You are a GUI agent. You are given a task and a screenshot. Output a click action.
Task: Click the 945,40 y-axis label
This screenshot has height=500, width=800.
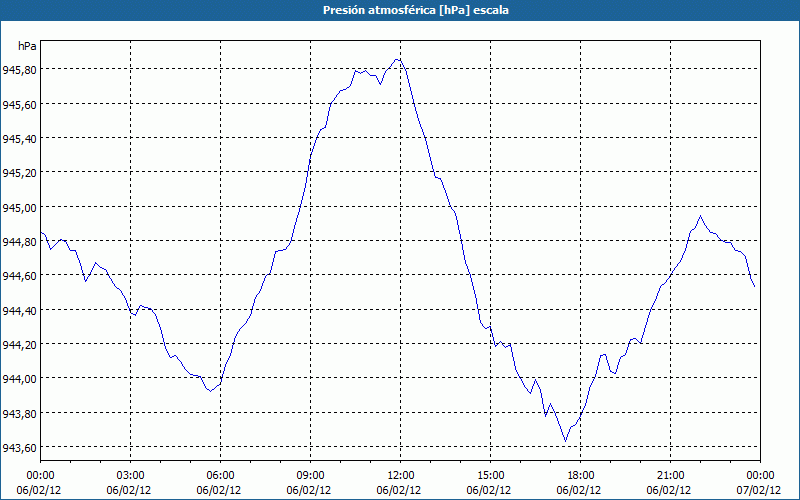(19, 138)
